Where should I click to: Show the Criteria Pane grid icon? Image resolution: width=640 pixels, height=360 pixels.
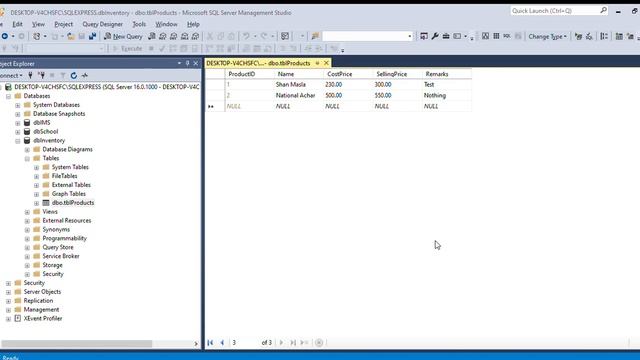[x=496, y=36]
